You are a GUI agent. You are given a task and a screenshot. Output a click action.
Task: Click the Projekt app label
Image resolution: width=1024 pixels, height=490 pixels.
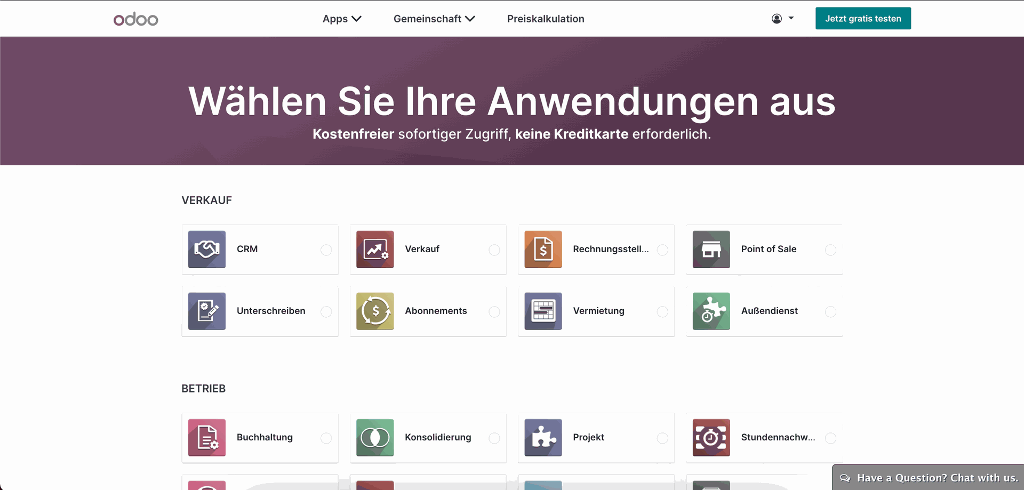click(x=588, y=438)
